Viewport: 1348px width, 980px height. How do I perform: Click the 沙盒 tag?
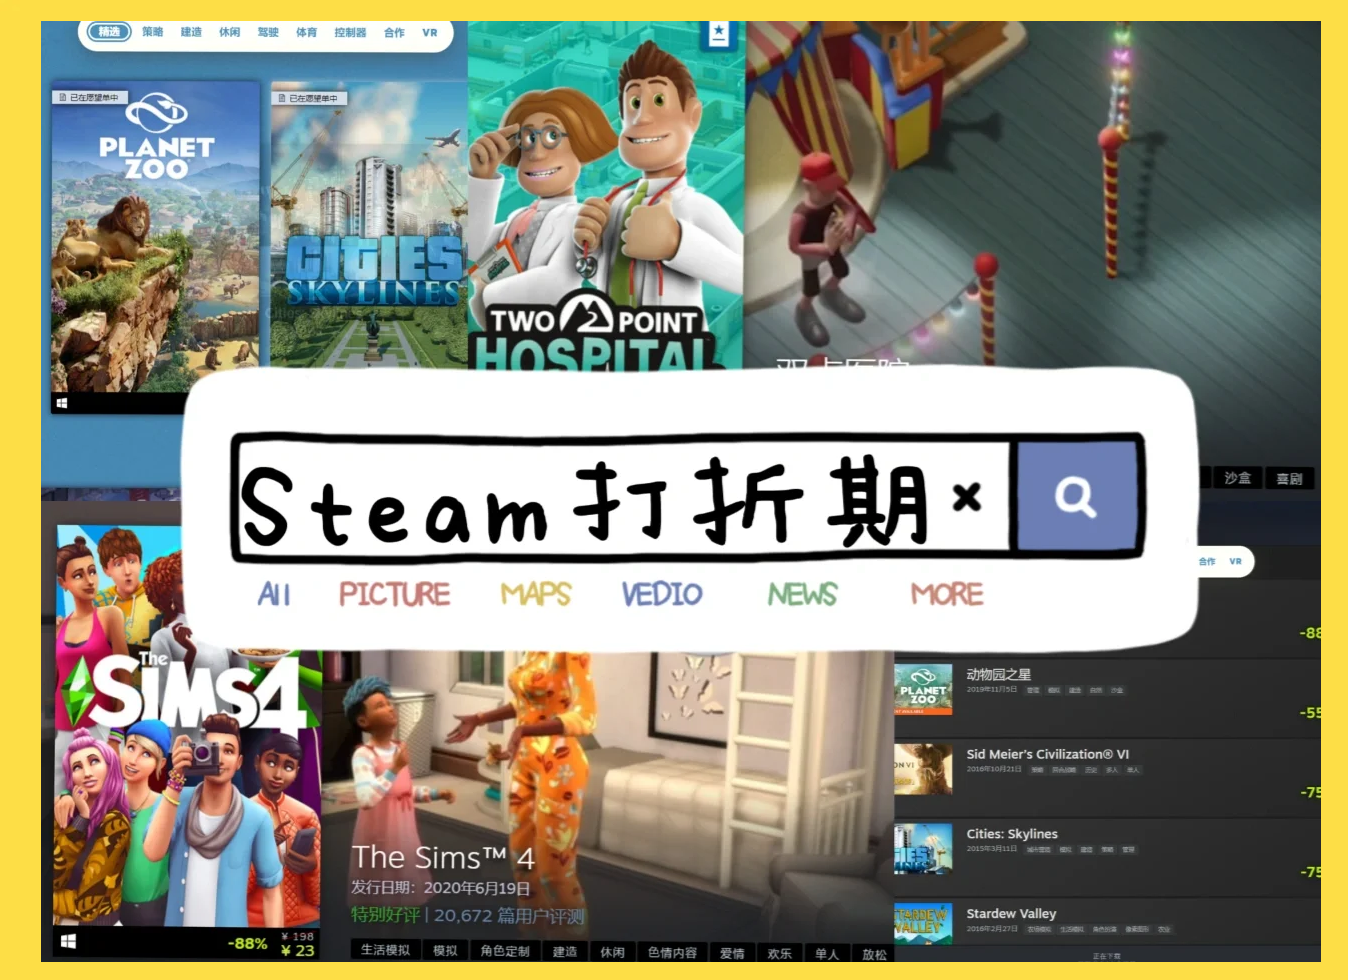1238,478
